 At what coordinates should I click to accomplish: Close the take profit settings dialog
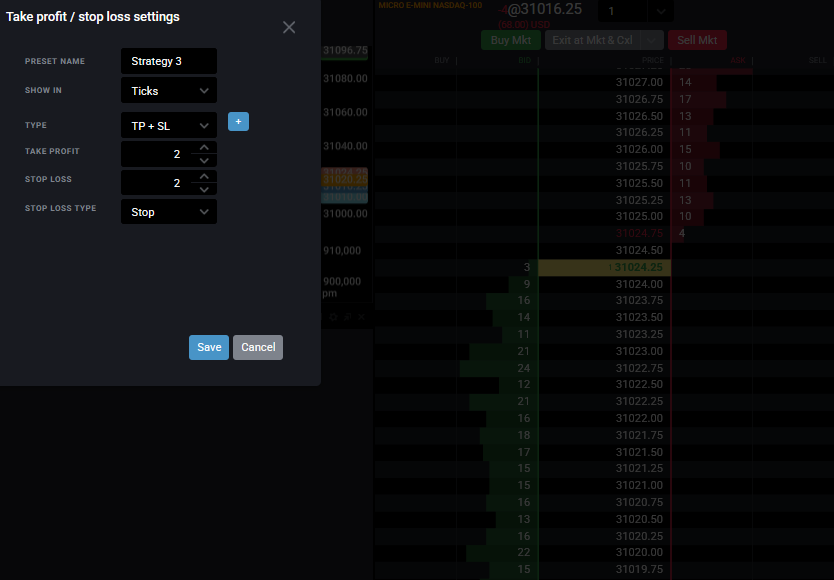[289, 27]
